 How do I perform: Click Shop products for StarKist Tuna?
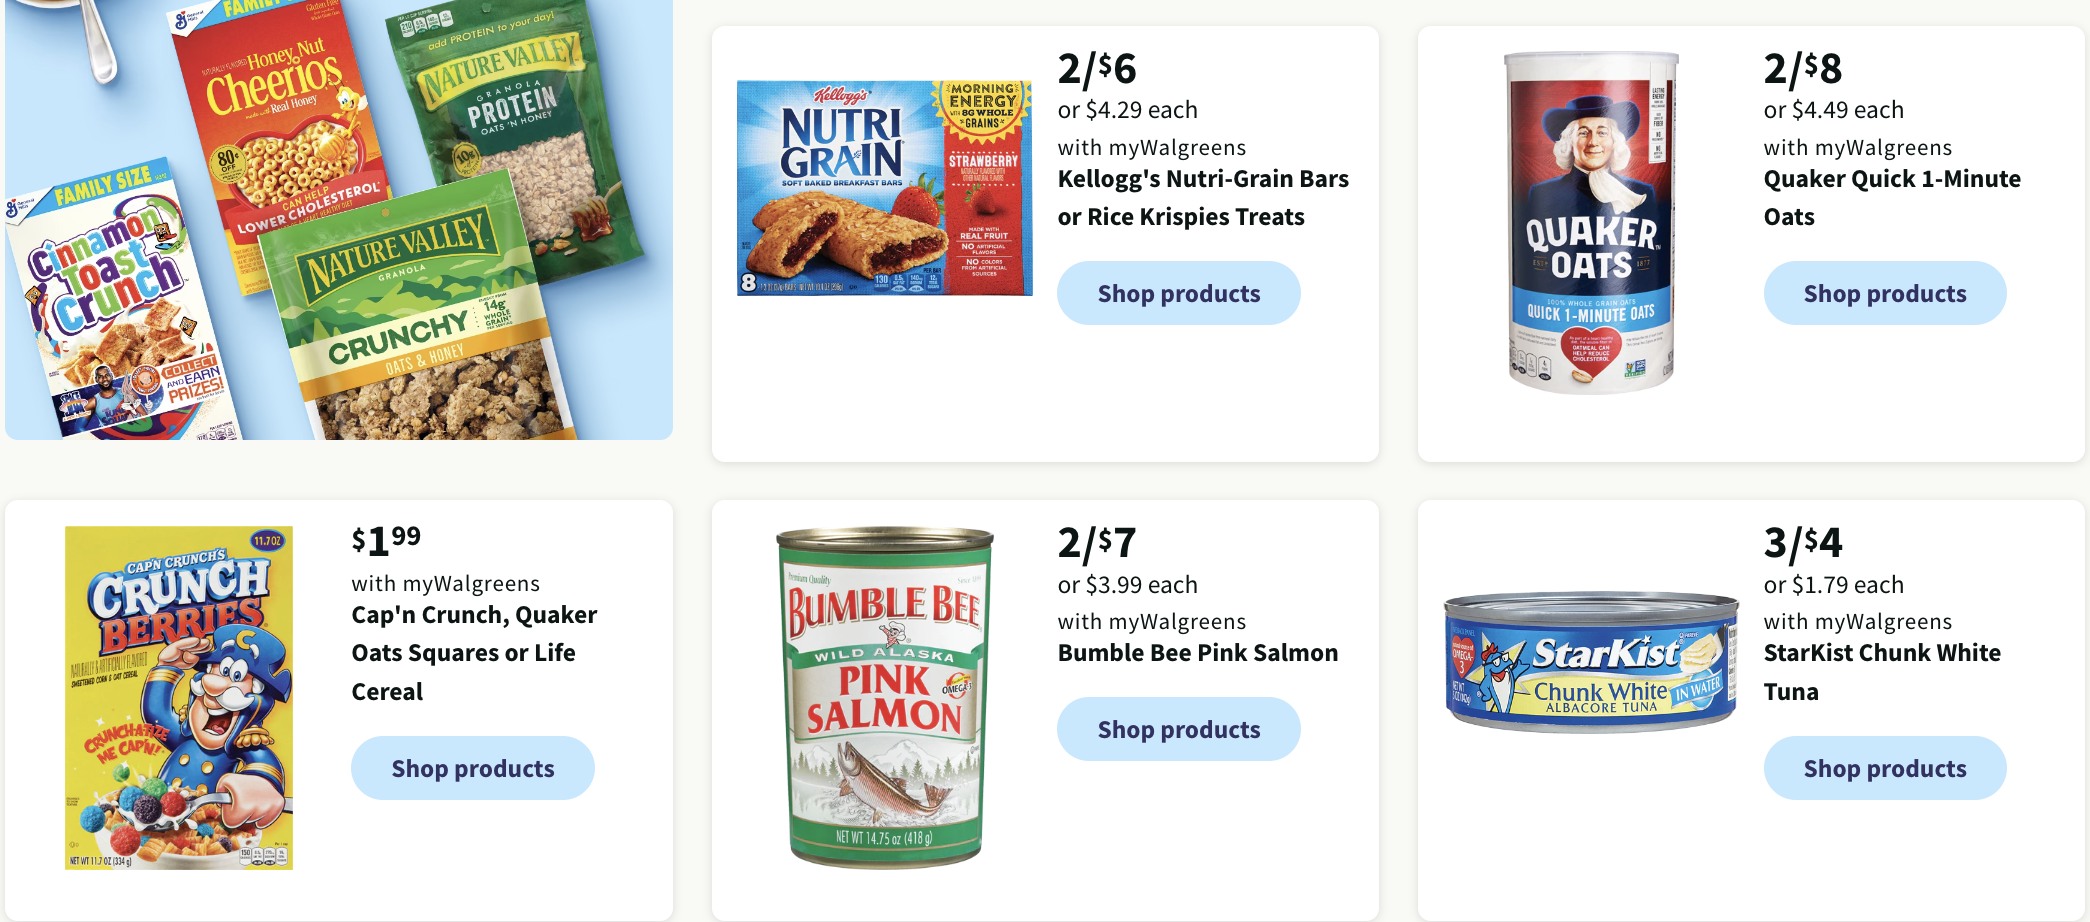tap(1884, 768)
